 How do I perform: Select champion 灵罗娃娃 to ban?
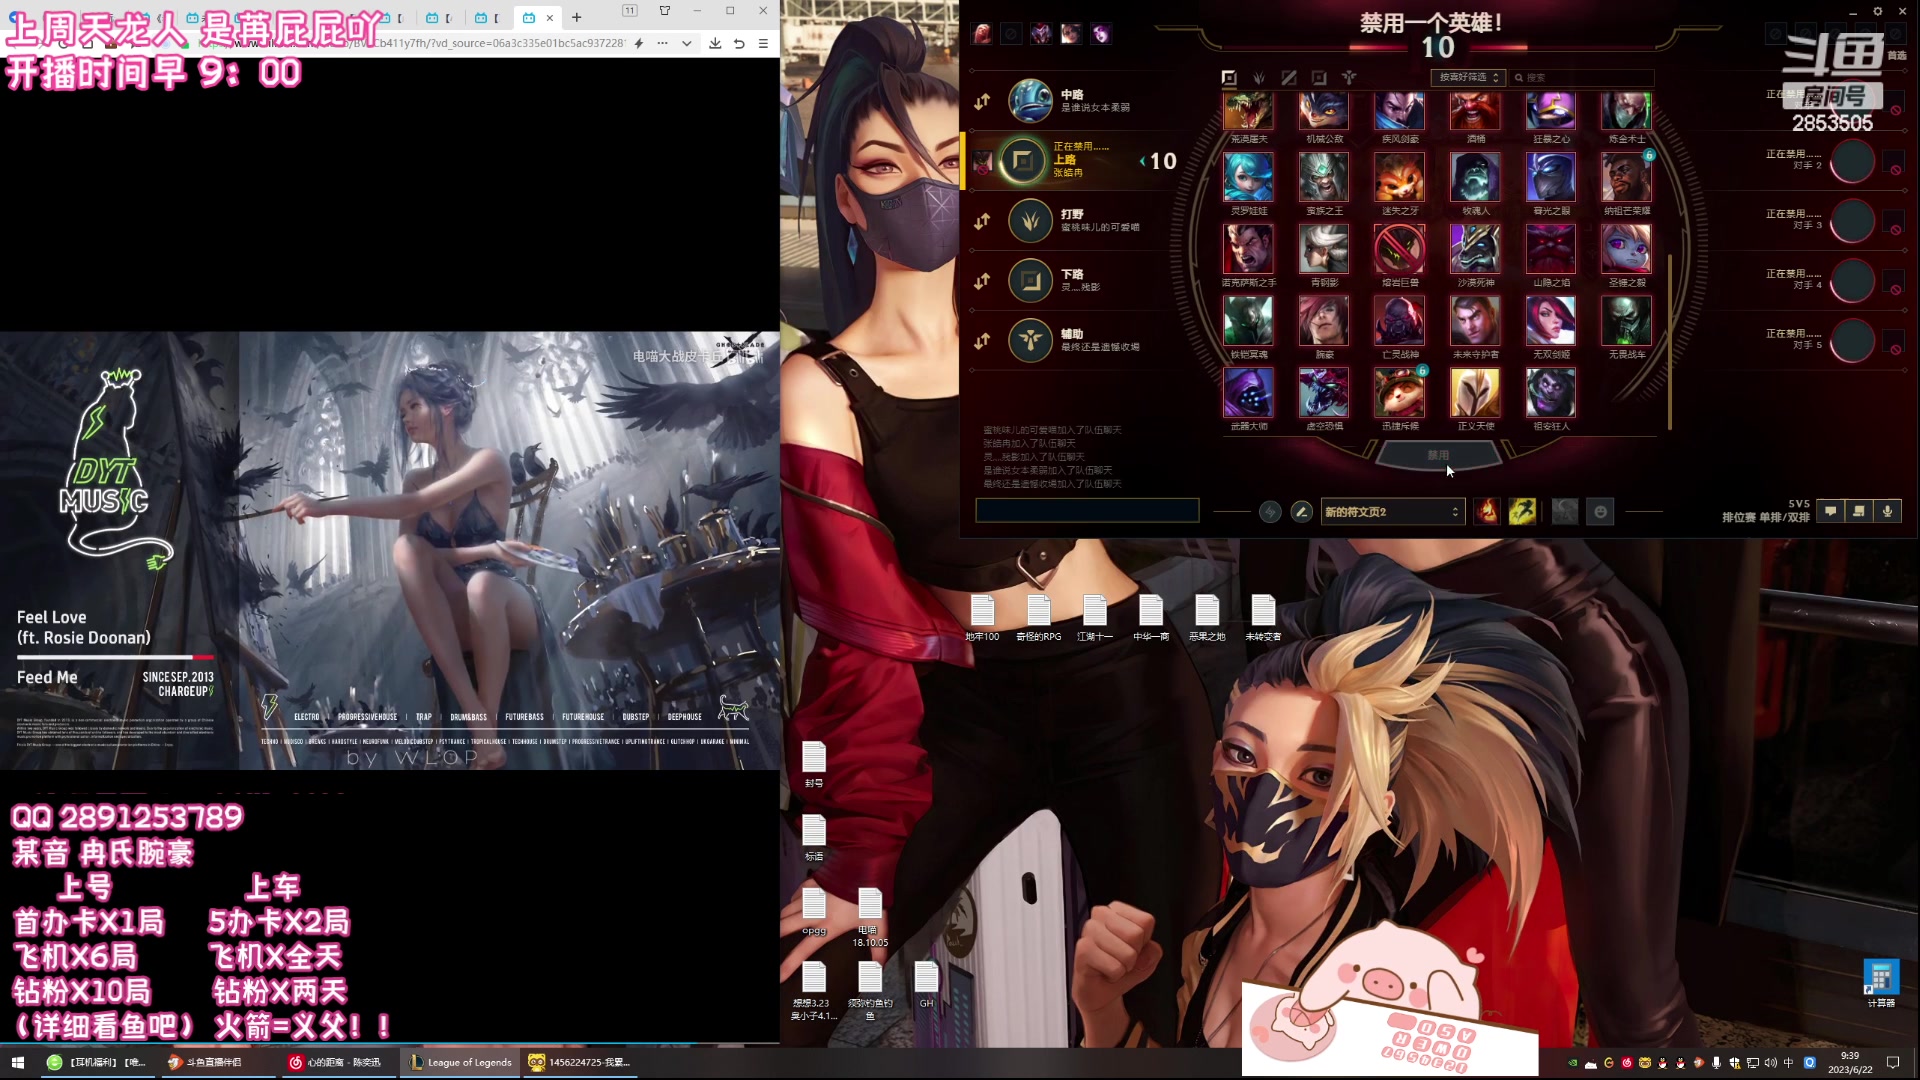pos(1248,177)
